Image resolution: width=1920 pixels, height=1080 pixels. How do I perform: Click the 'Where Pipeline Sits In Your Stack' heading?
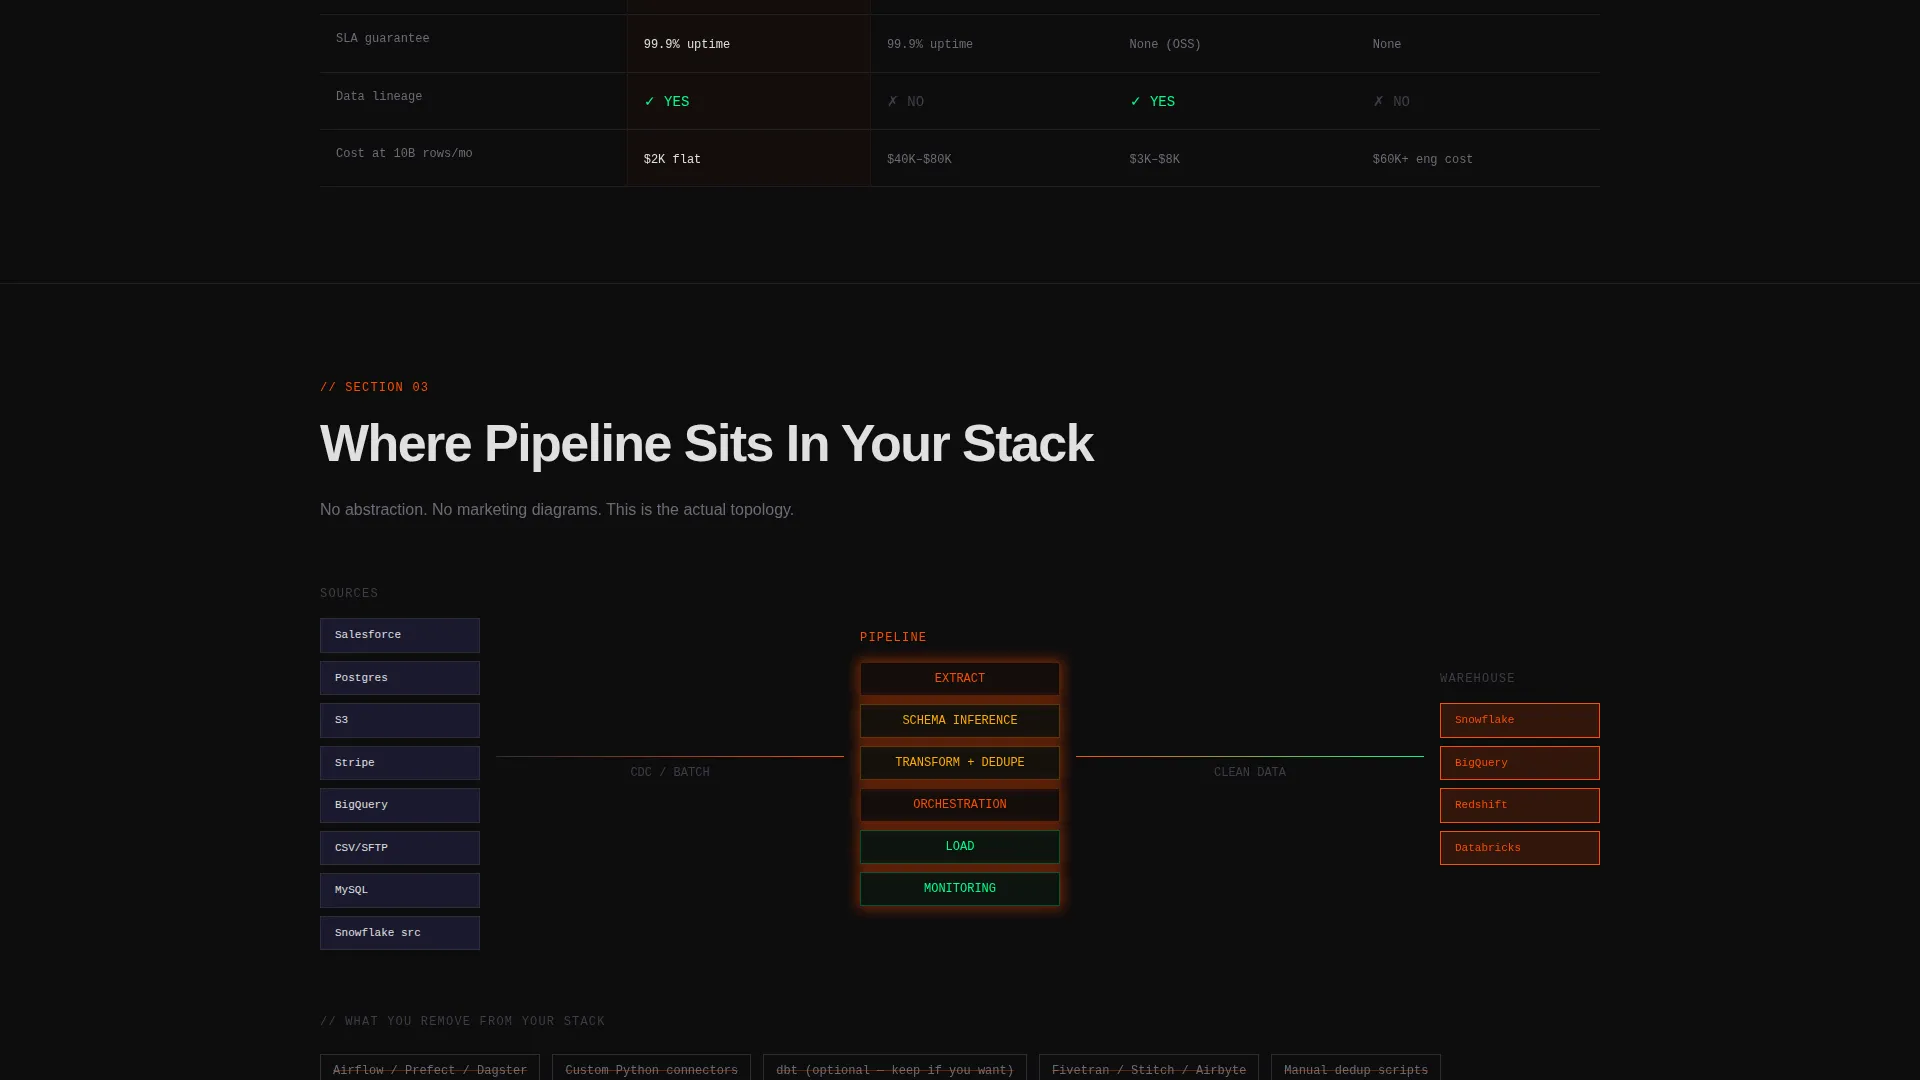[706, 444]
